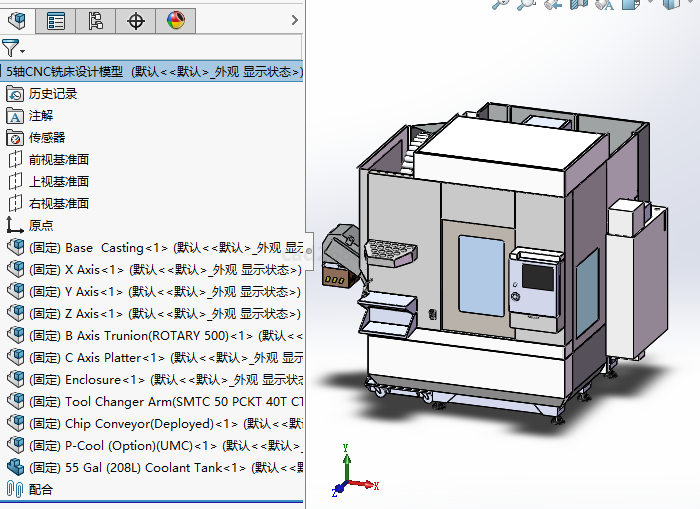700x509 pixels.
Task: Open the DisplayManager color ball tab
Action: tap(175, 20)
